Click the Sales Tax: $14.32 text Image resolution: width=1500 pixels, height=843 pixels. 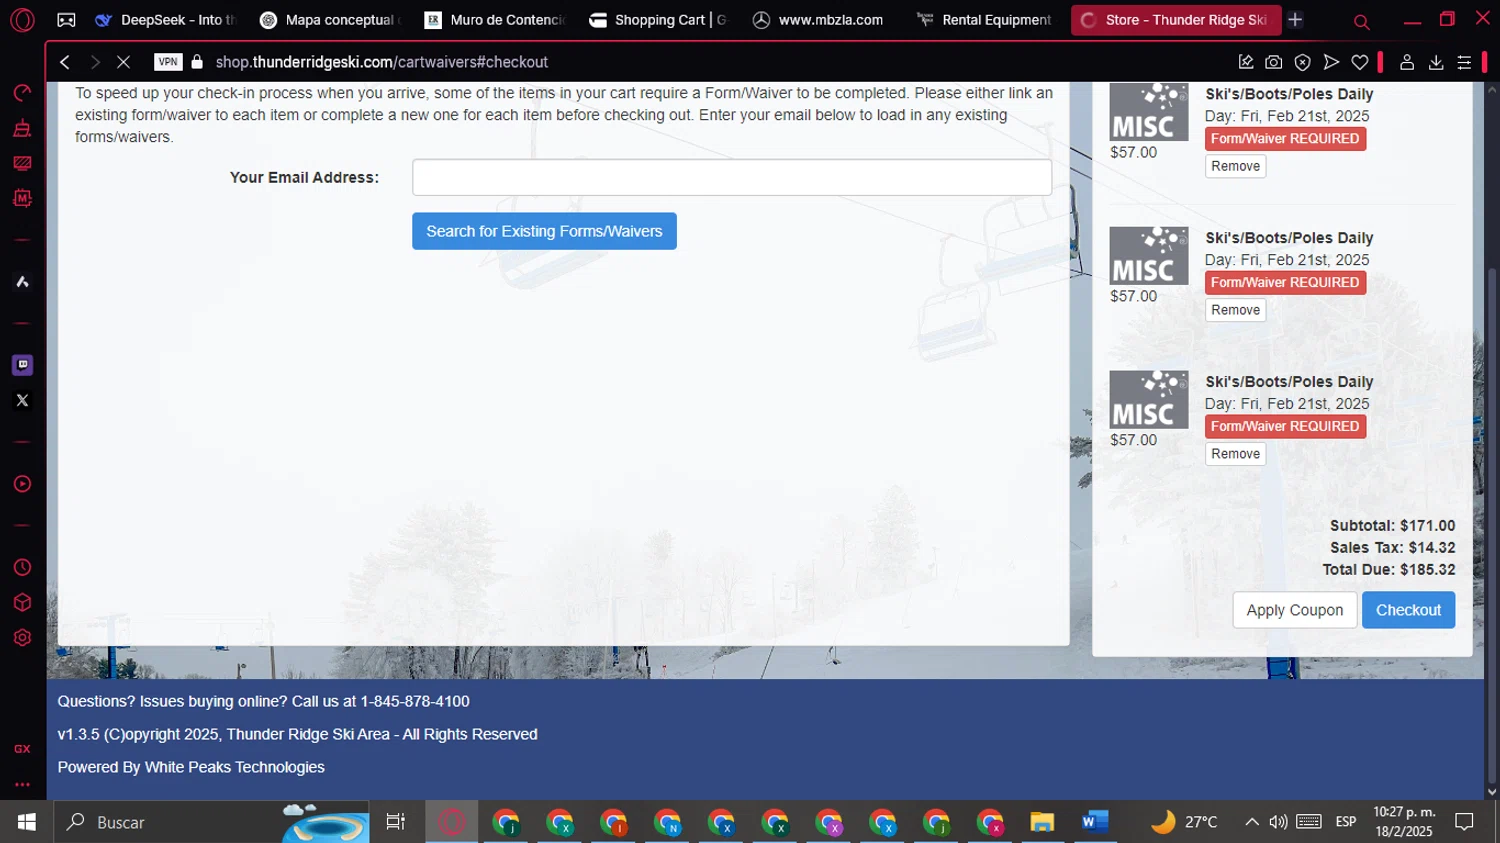click(x=1392, y=548)
